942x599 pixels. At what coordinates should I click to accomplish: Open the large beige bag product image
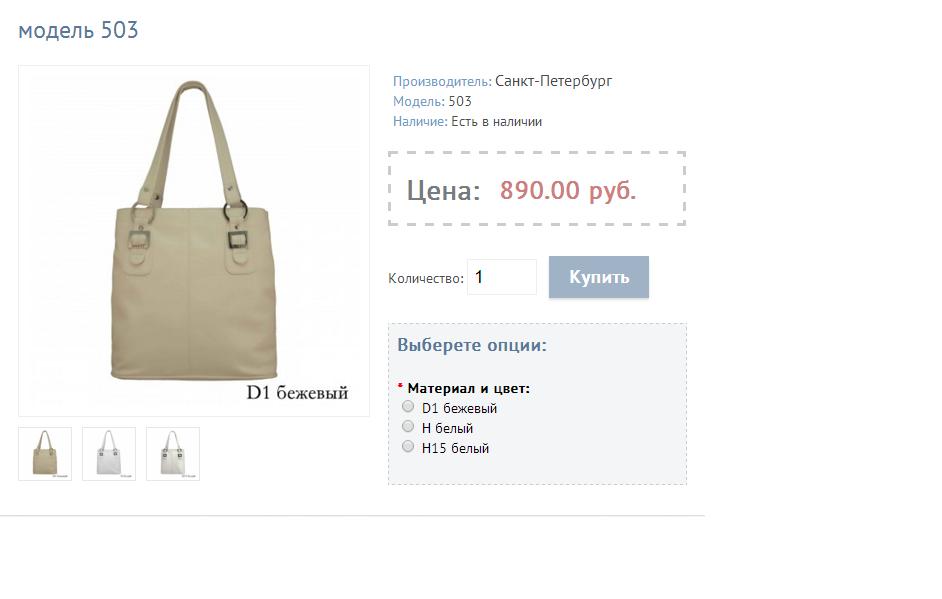tap(194, 241)
